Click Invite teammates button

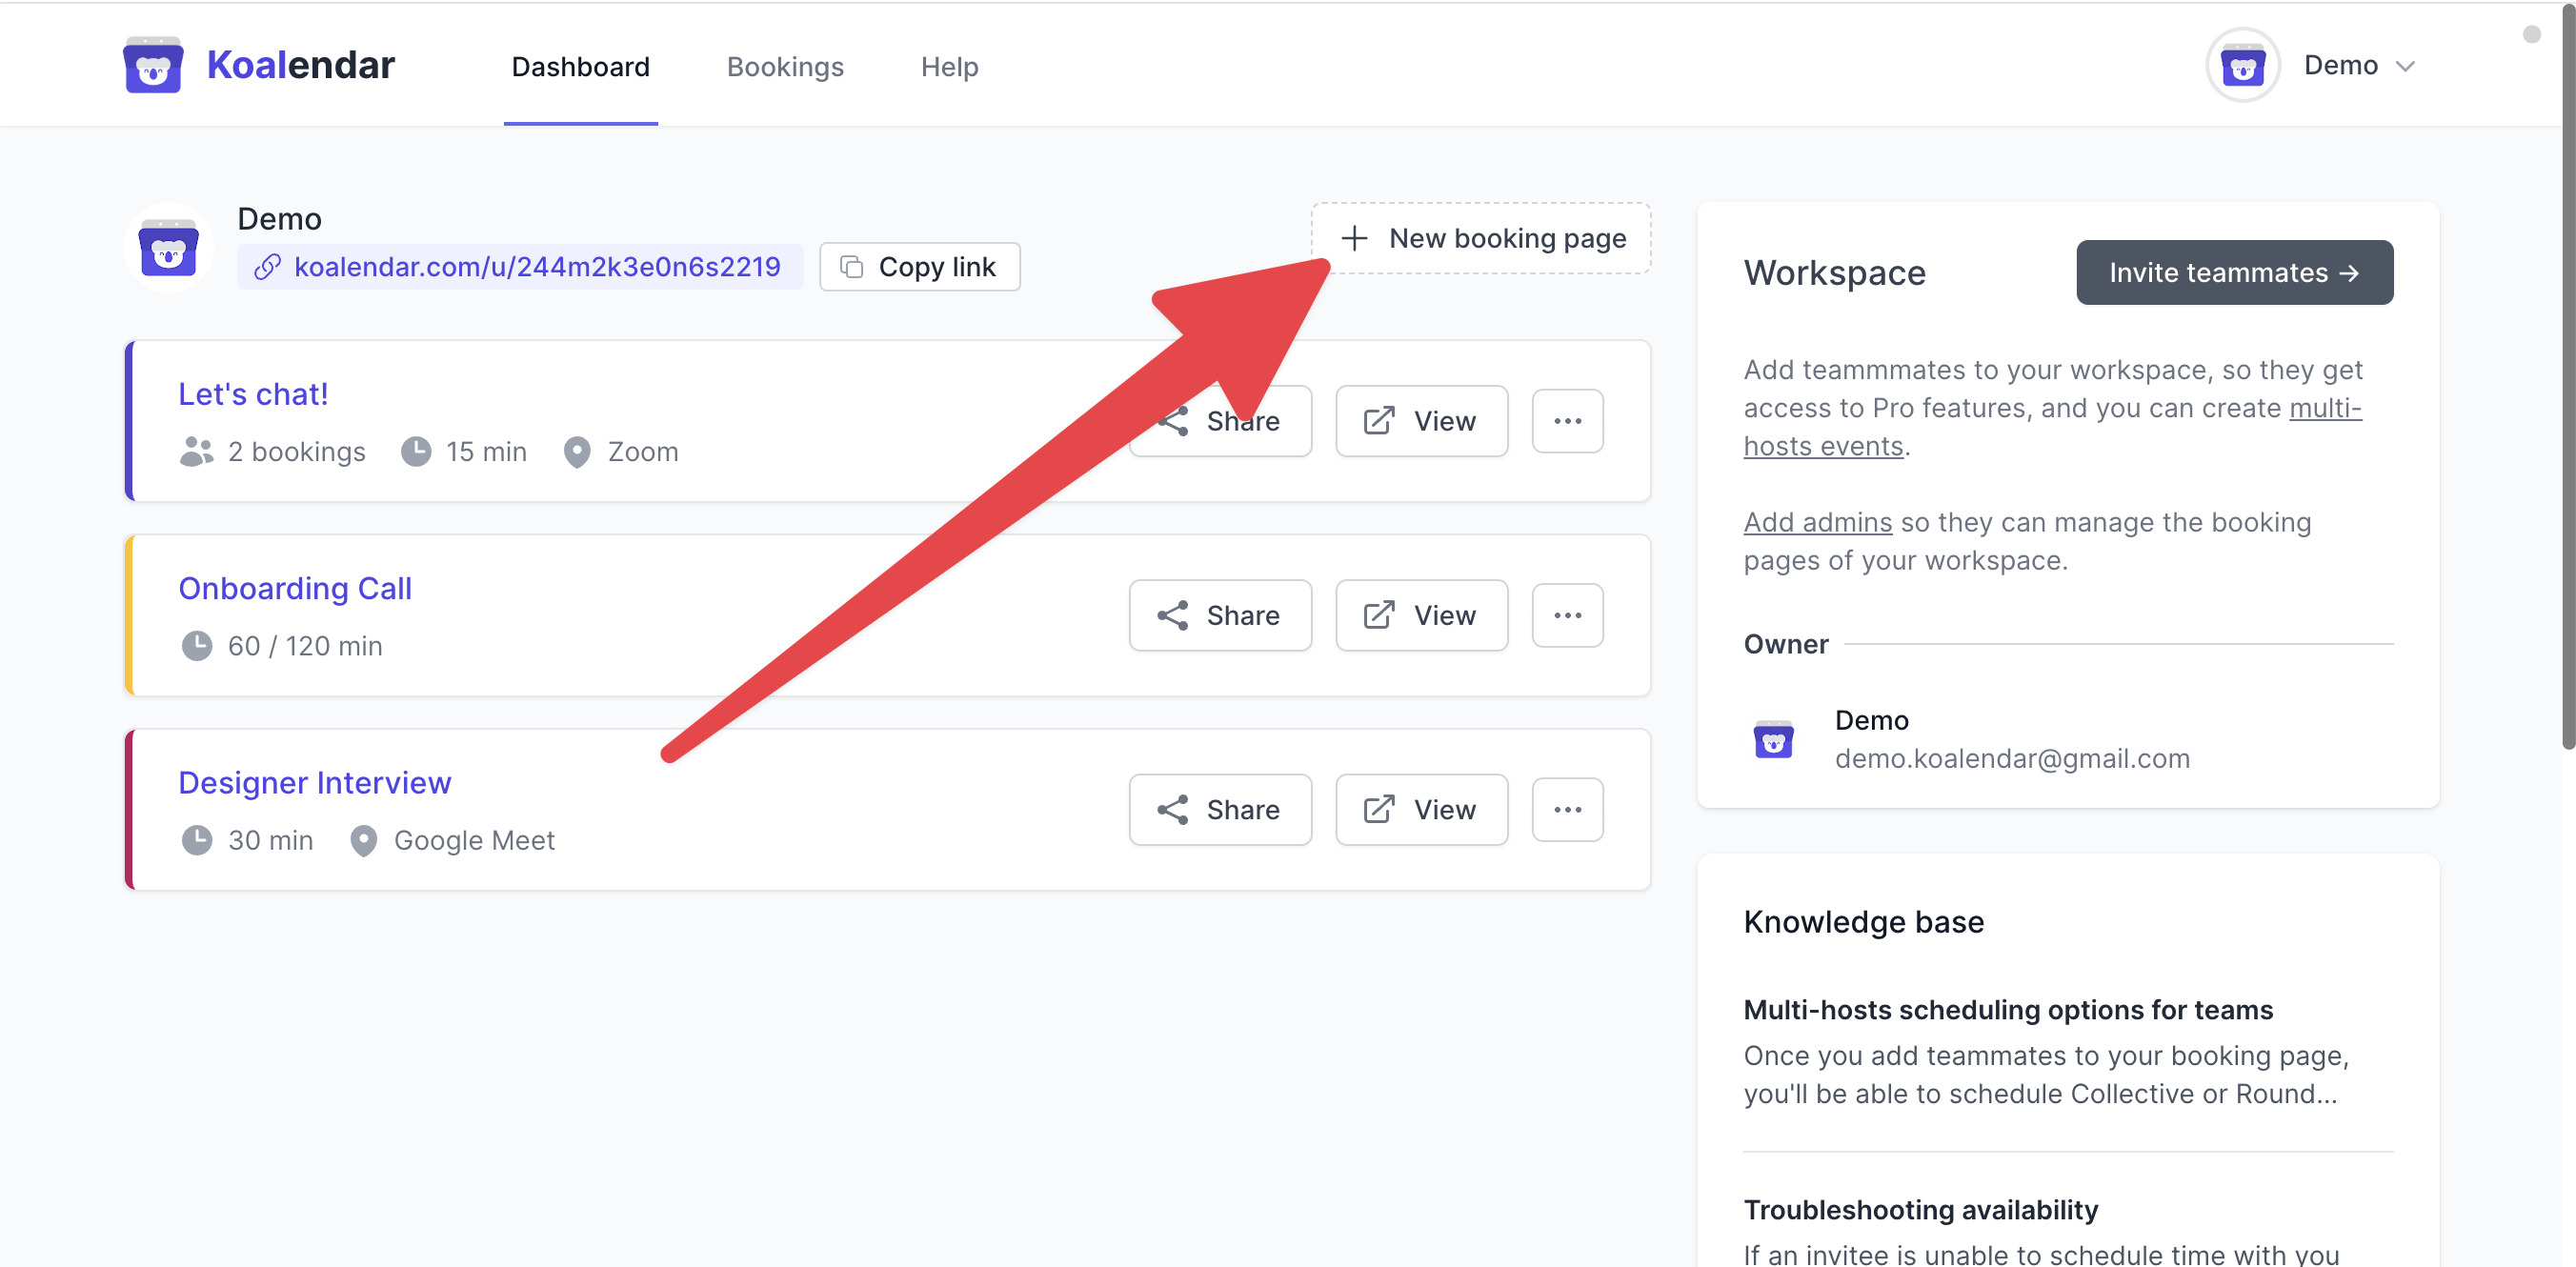click(2234, 272)
